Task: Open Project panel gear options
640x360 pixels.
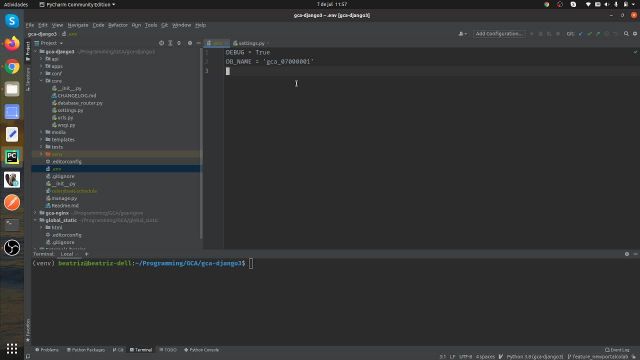Action: 190,43
